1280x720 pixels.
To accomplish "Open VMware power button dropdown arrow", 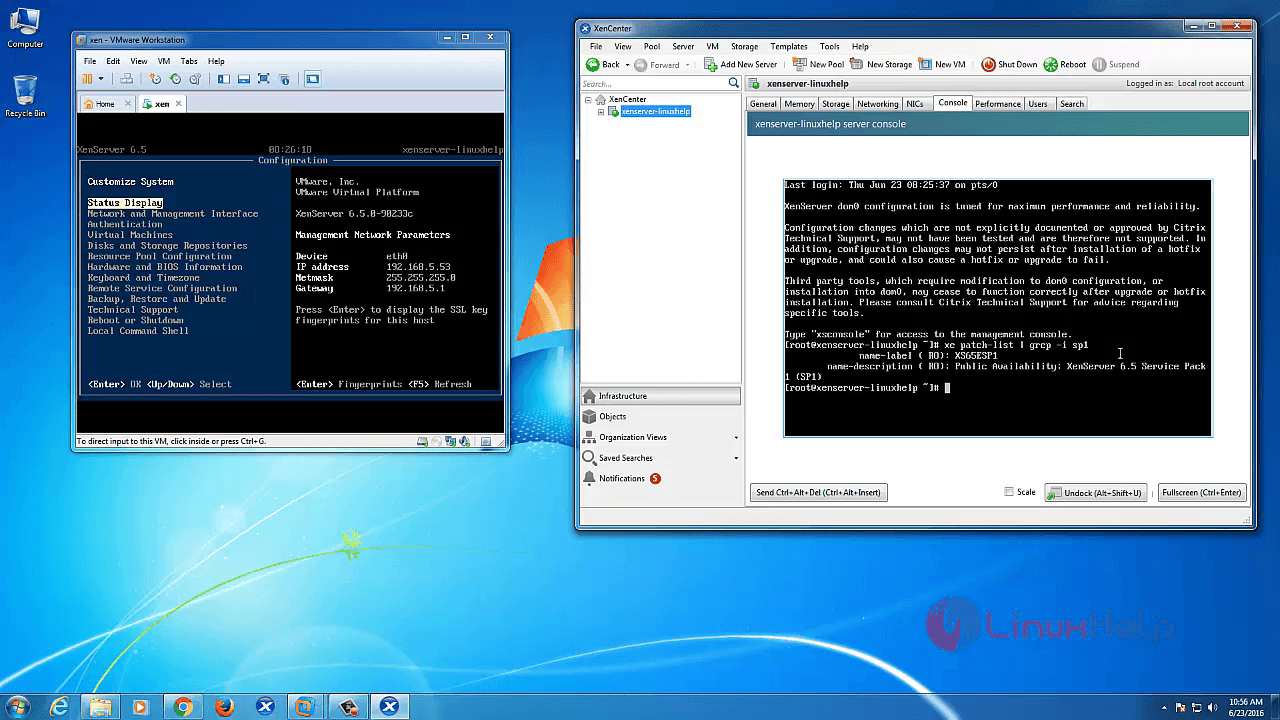I will [101, 78].
